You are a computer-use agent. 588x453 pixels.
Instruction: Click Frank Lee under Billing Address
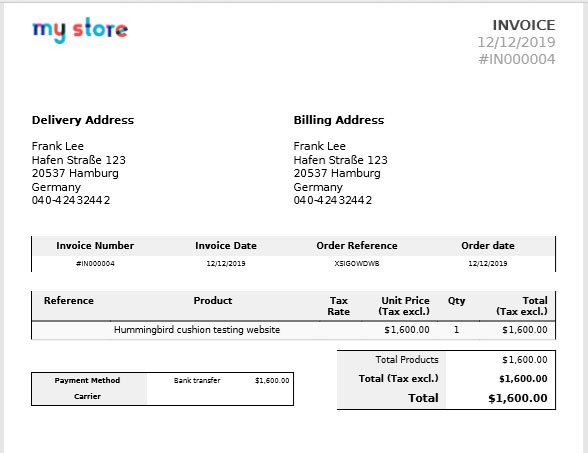point(320,146)
